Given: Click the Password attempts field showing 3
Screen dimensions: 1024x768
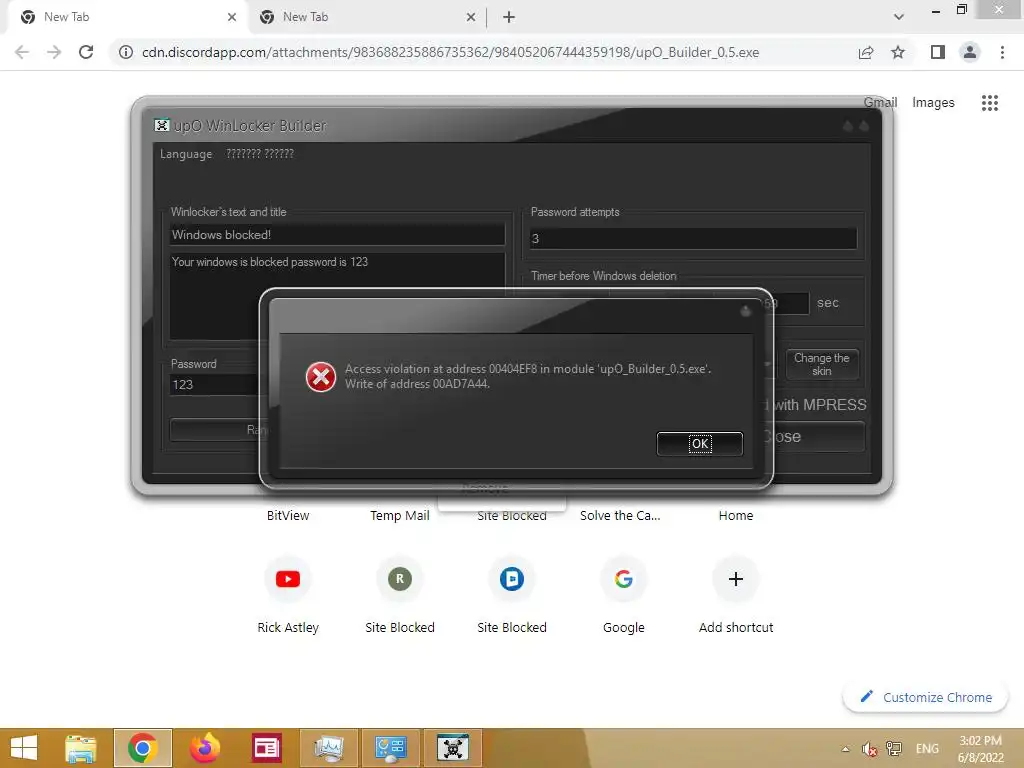Looking at the screenshot, I should click(693, 238).
